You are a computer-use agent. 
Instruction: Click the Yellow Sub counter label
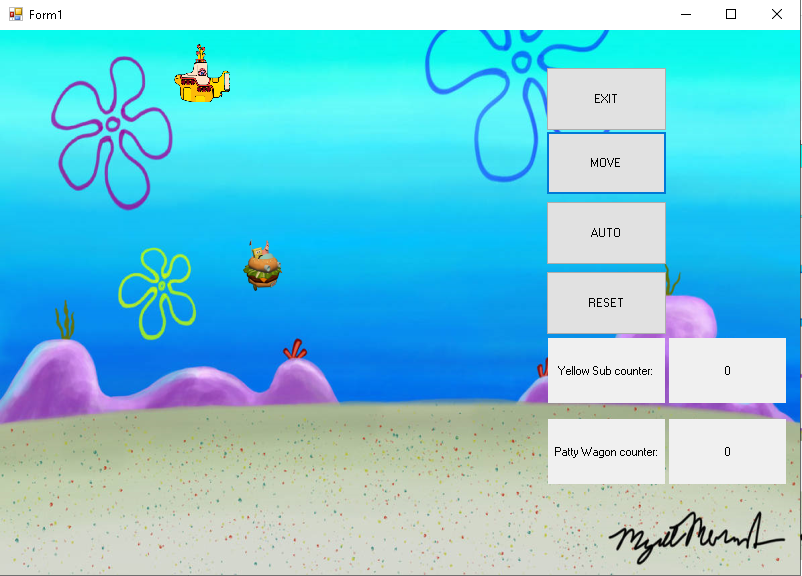[x=606, y=371]
